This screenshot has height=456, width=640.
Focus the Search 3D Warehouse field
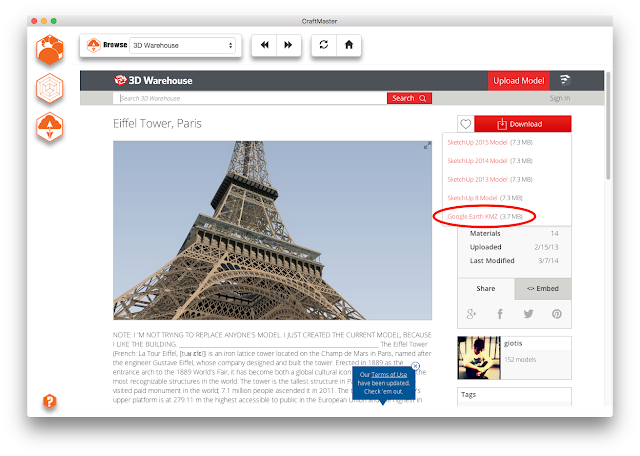pyautogui.click(x=250, y=98)
